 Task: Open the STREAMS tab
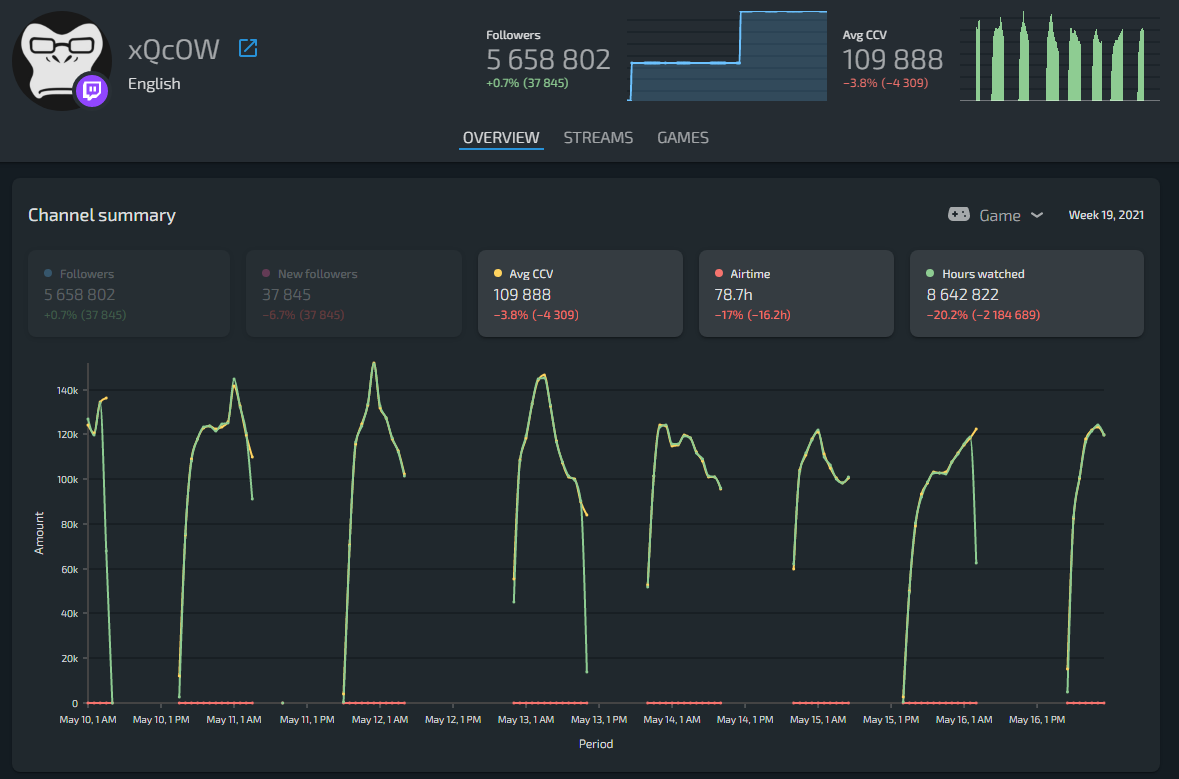coord(598,138)
